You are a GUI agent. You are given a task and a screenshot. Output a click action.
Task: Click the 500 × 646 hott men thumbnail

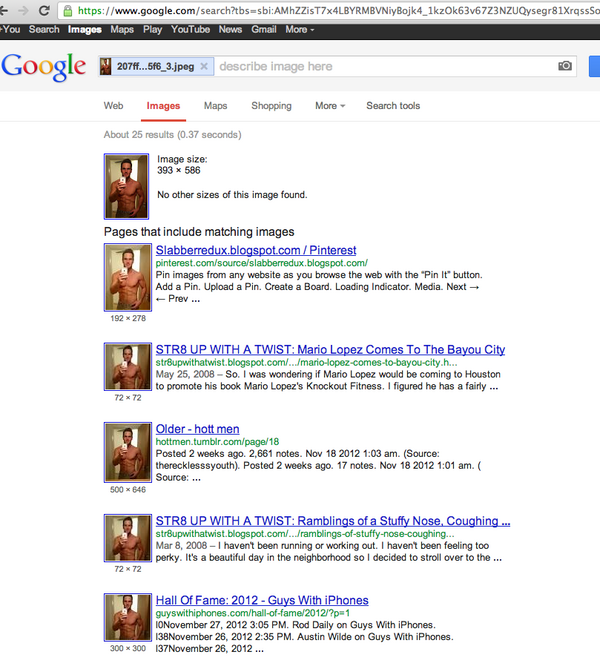[x=128, y=452]
